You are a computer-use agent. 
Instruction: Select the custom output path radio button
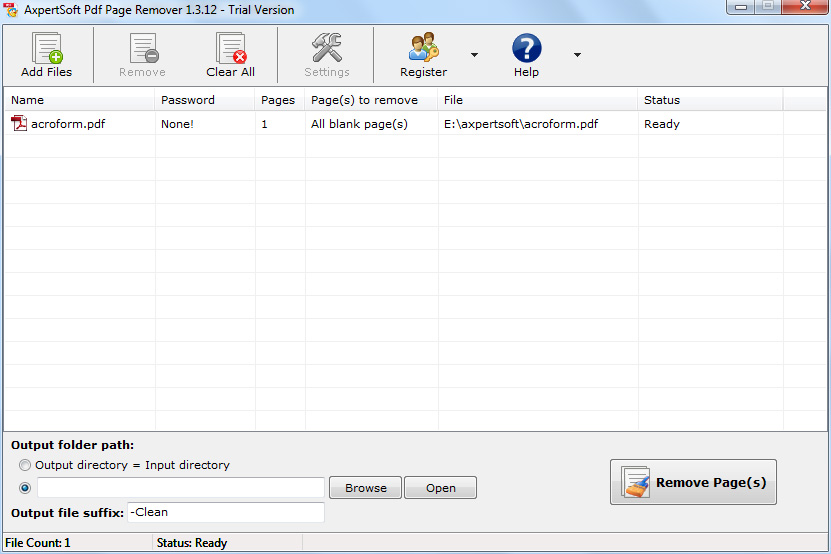(x=25, y=488)
